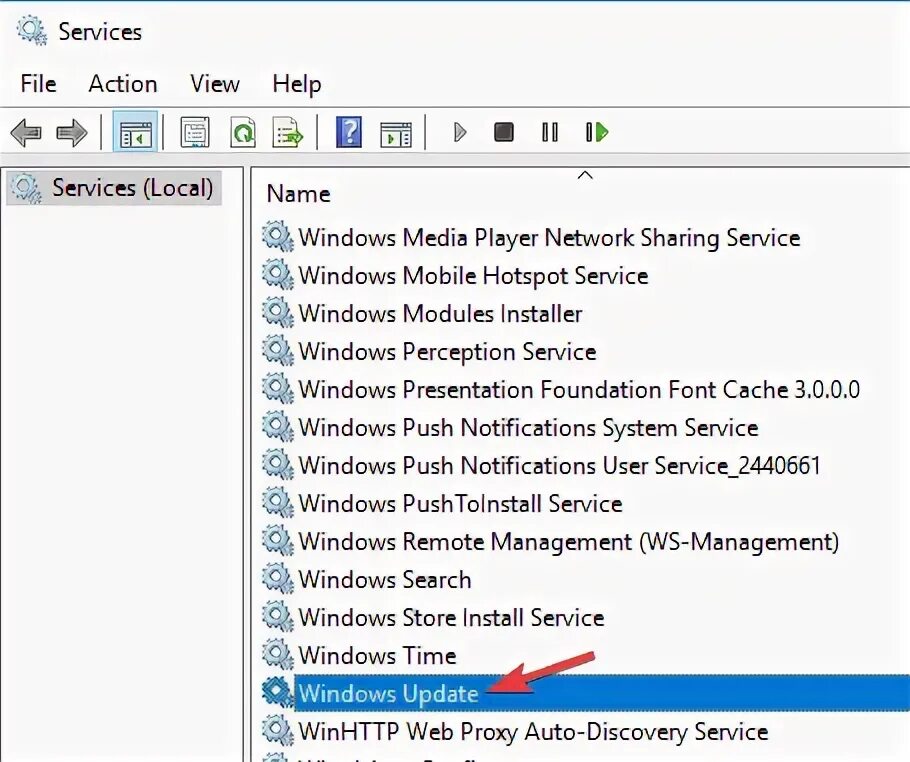Open Properties for Windows Update service

tap(195, 131)
